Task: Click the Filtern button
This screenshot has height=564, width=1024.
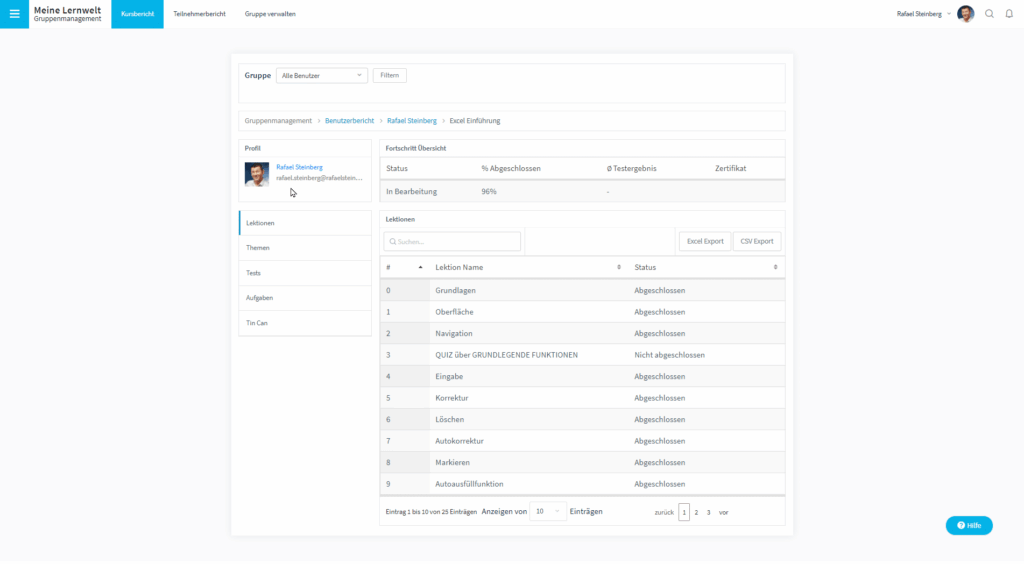Action: tap(389, 75)
